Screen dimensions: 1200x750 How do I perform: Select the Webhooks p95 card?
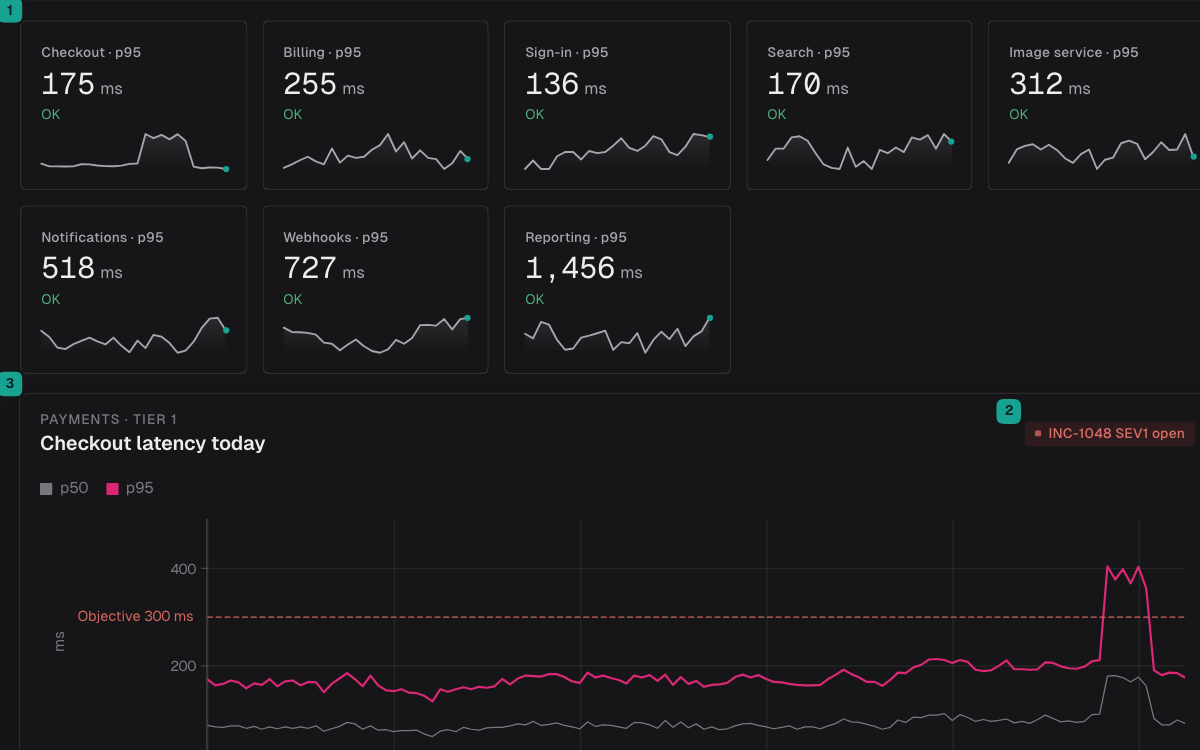[x=375, y=290]
